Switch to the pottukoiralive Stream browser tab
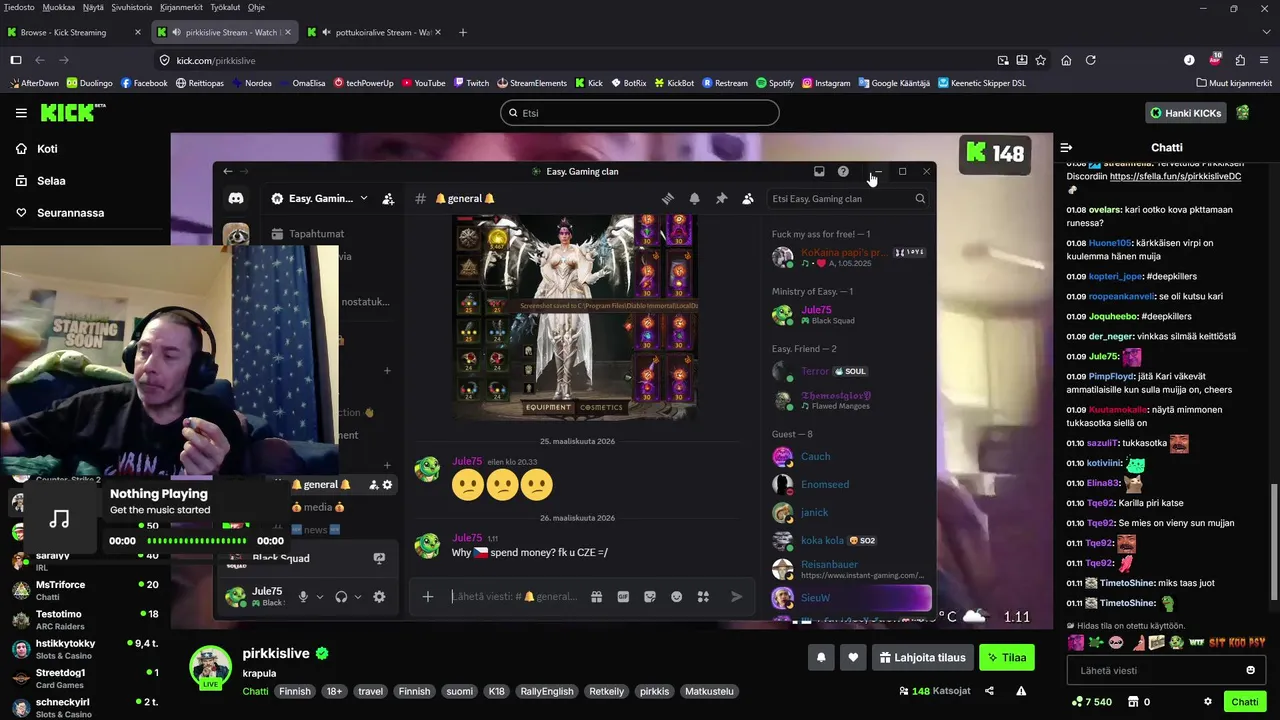The width and height of the screenshot is (1280, 720). (x=375, y=32)
